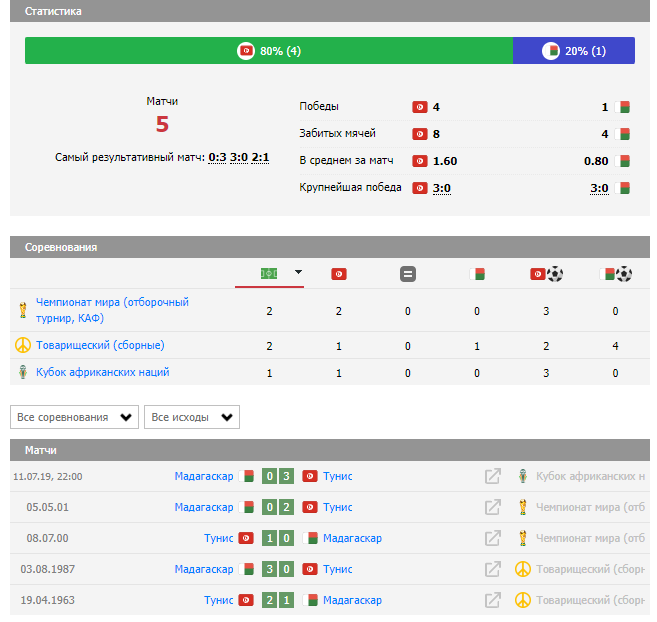Expand the 'Все соревнования' dropdown

point(74,417)
